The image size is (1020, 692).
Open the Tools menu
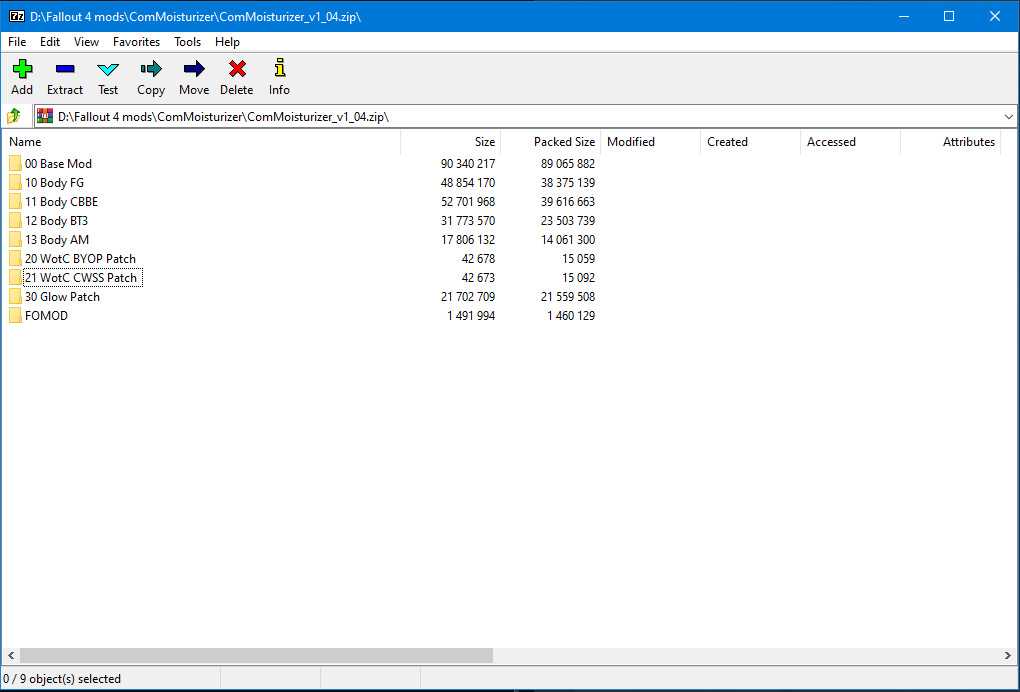coord(187,42)
